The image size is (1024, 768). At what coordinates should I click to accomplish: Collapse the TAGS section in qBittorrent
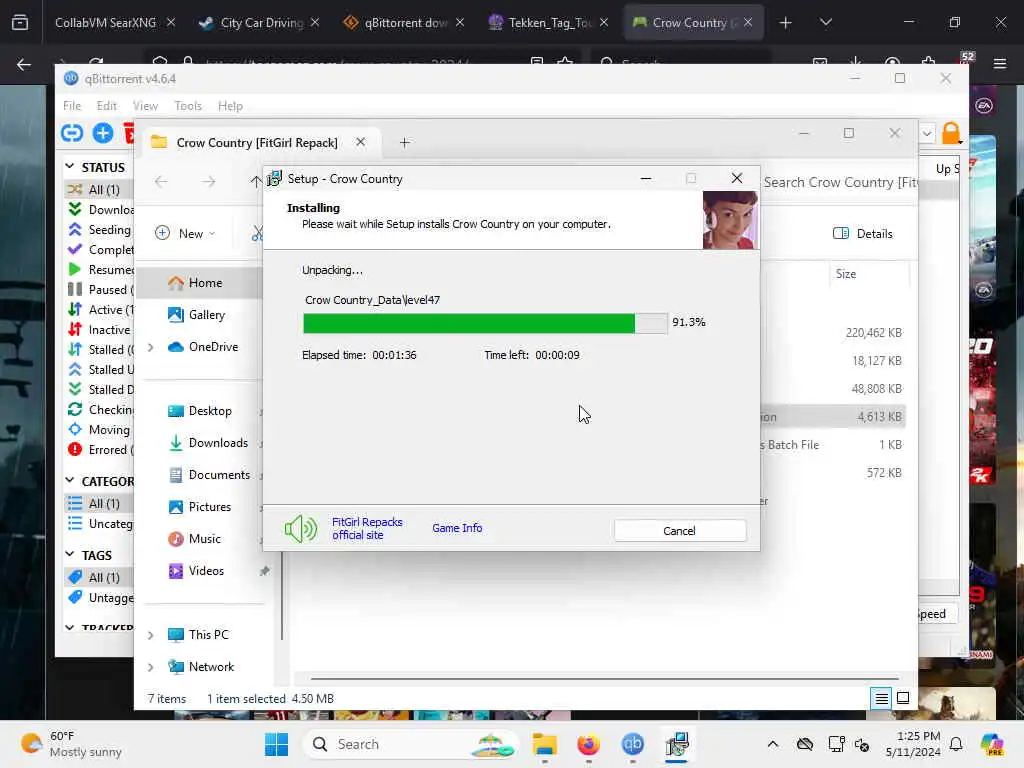(69, 554)
